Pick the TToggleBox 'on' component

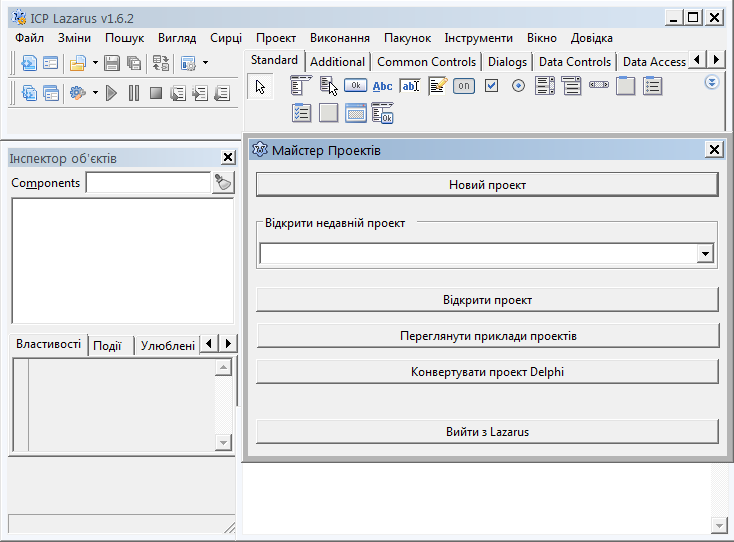pos(464,86)
